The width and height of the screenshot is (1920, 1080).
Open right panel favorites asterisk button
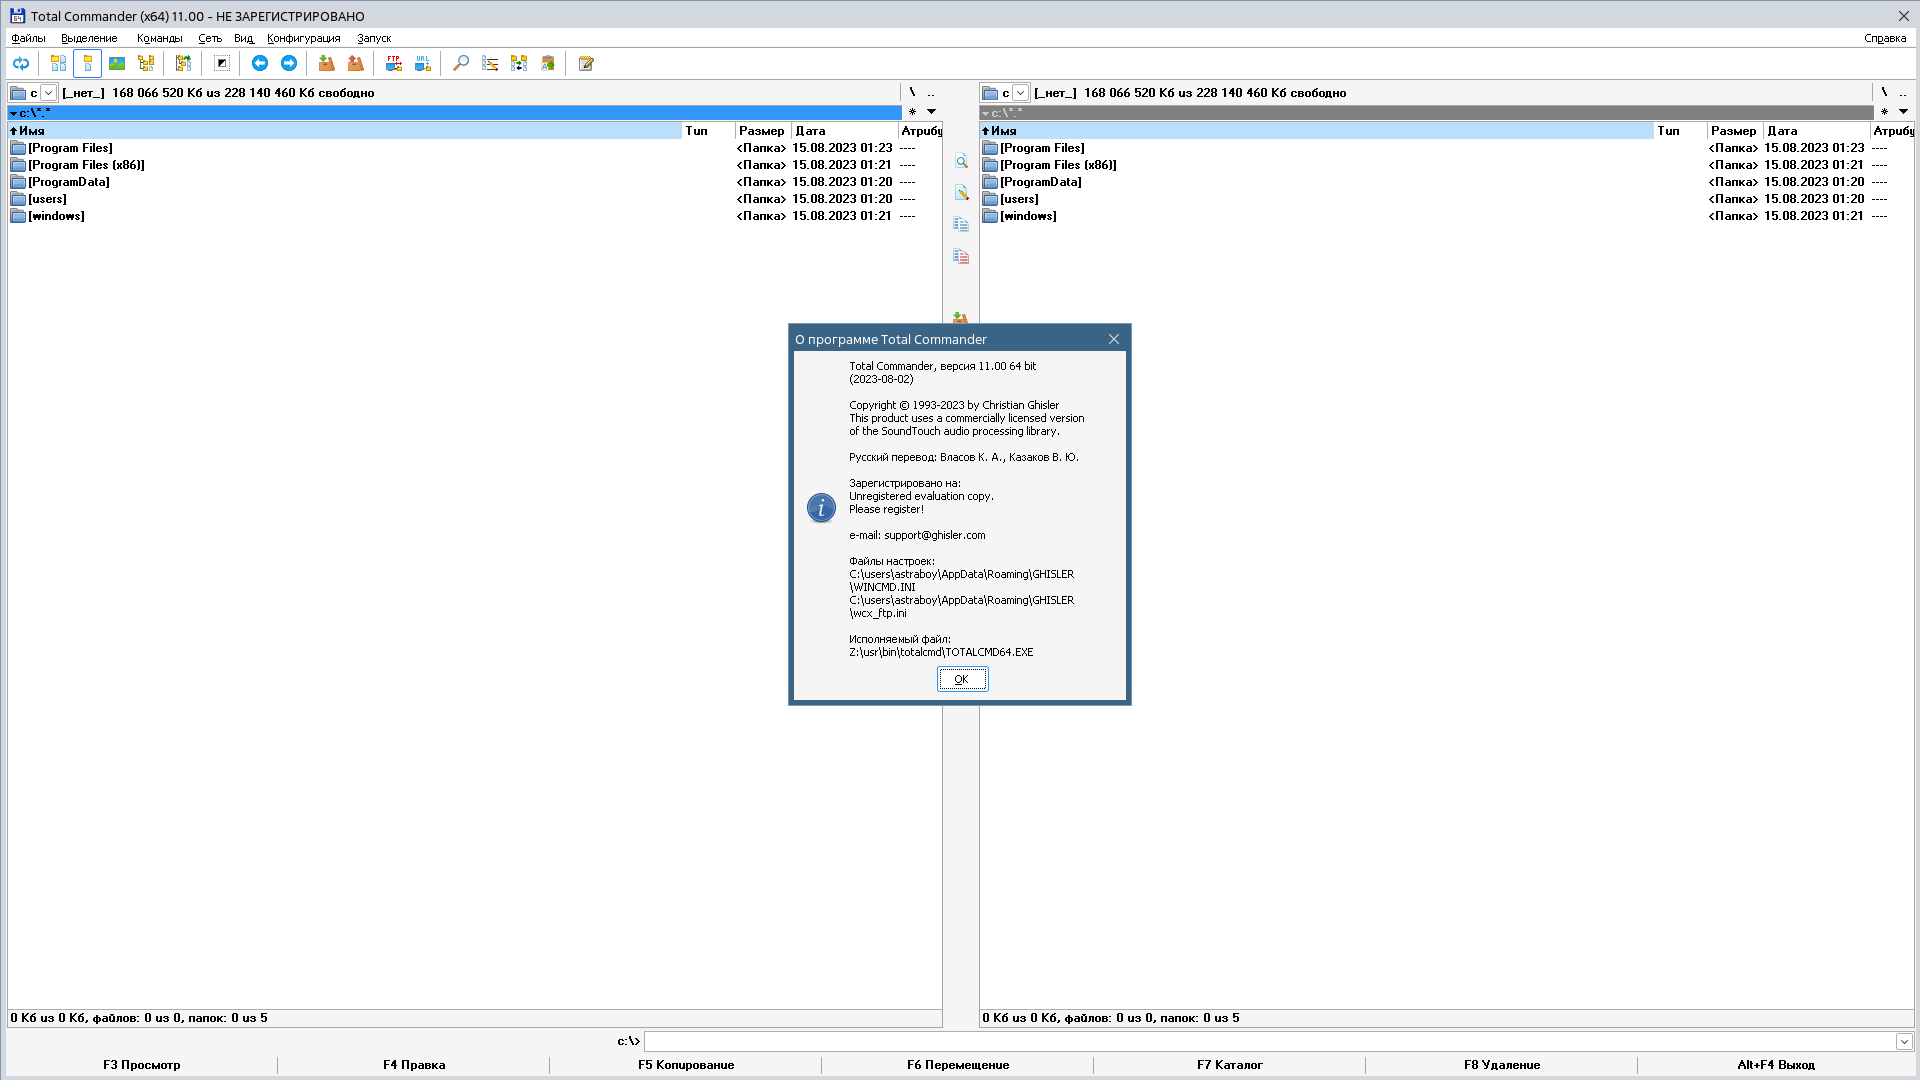(x=1884, y=112)
